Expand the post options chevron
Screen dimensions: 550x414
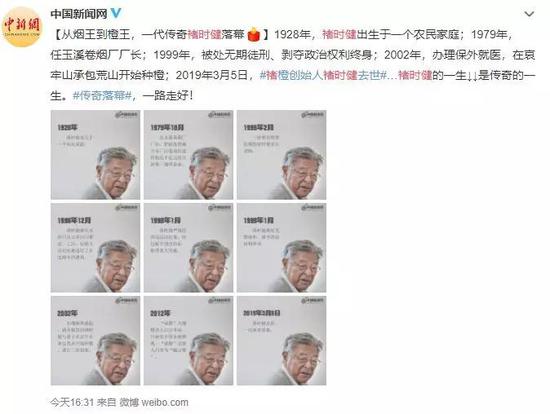[x=529, y=14]
